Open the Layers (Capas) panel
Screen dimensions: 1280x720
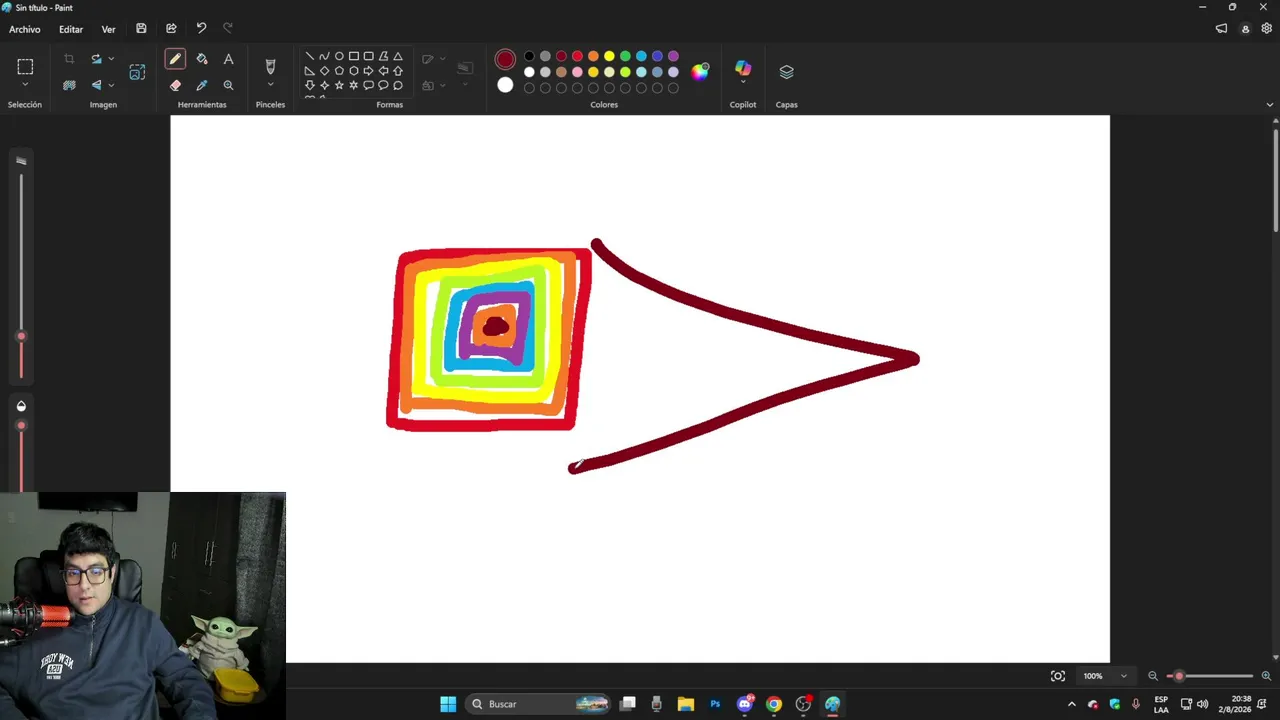(x=786, y=72)
